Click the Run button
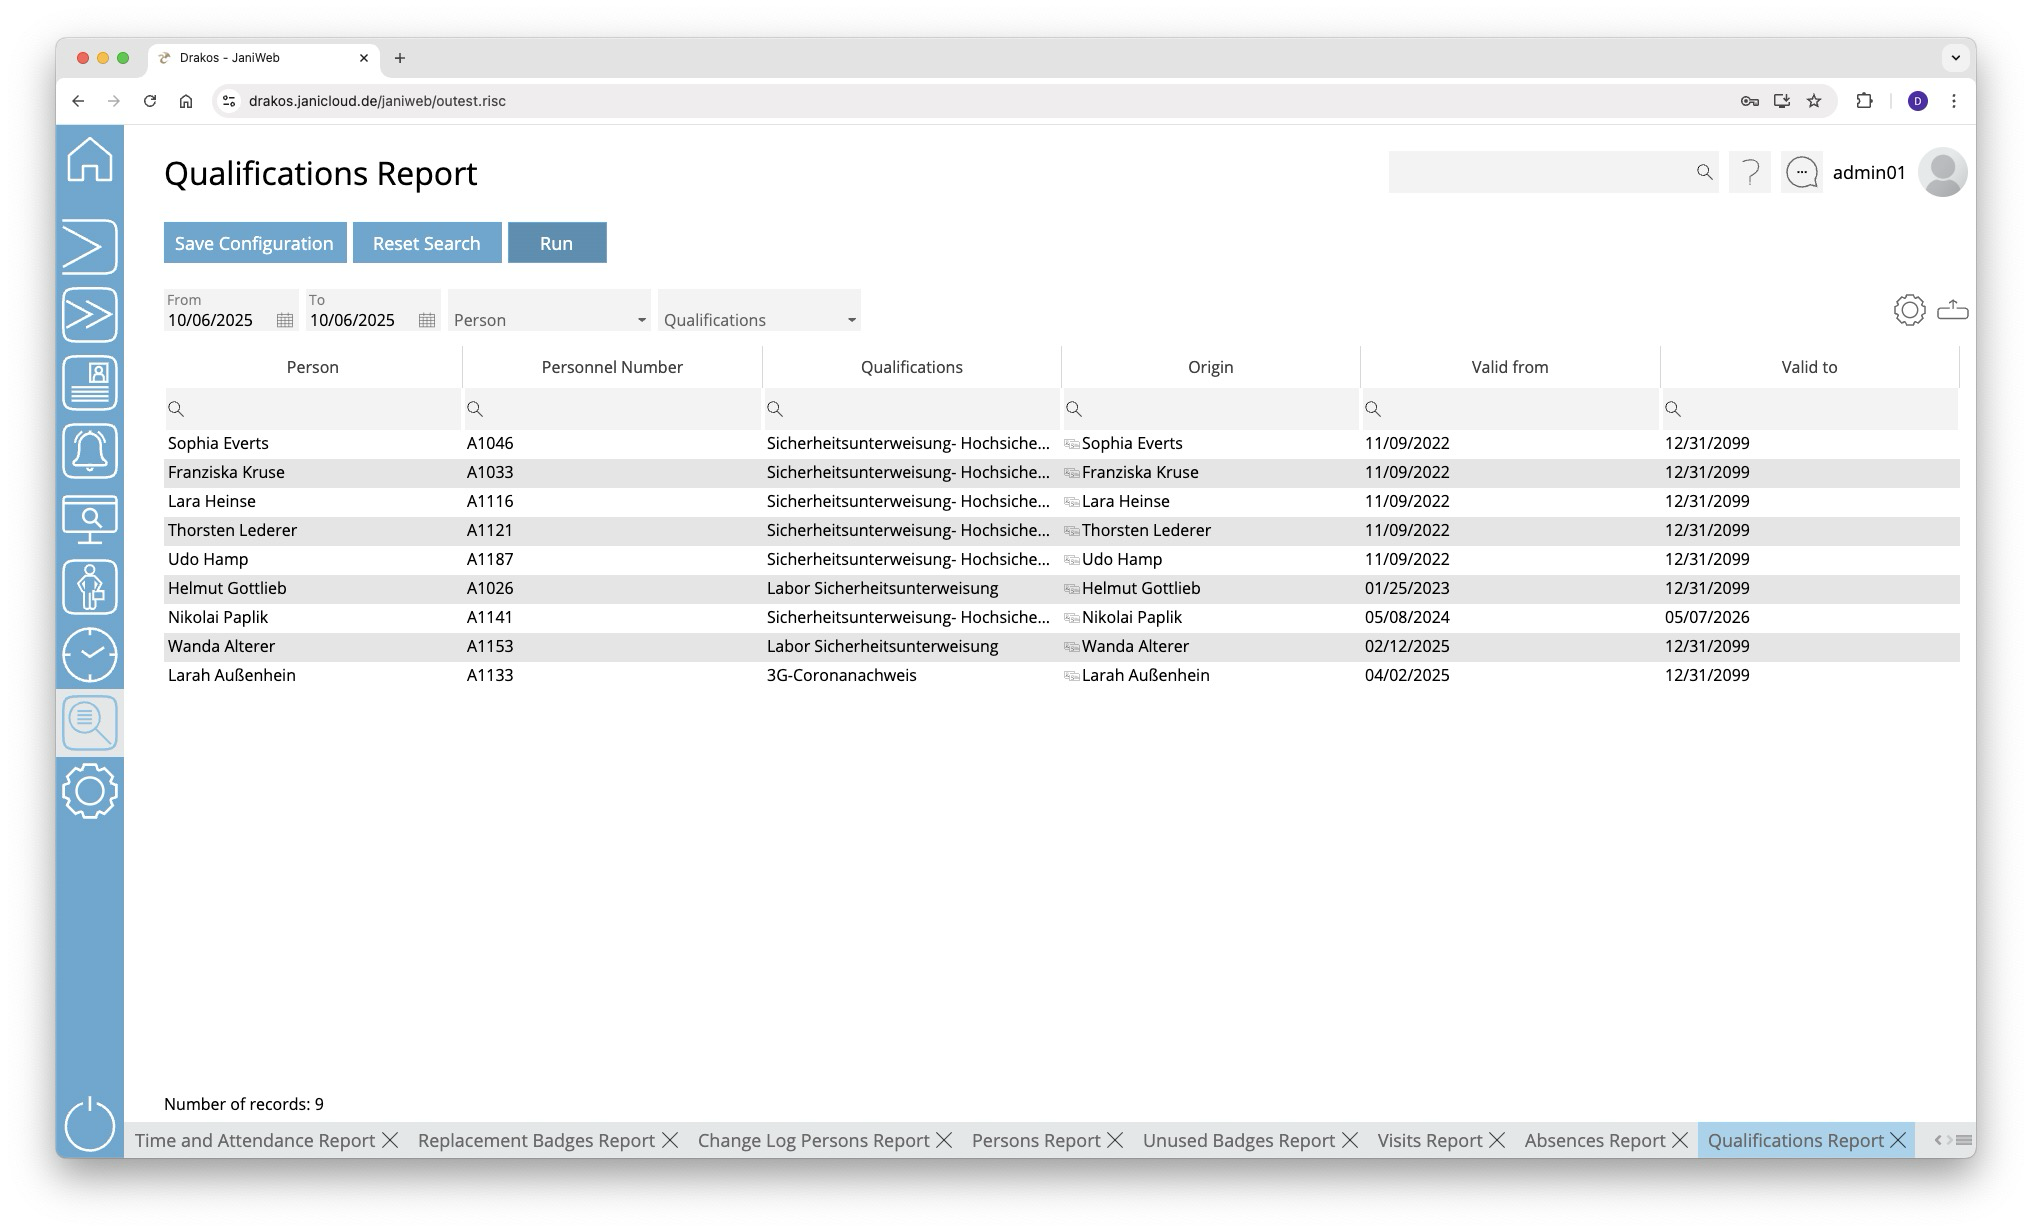This screenshot has height=1232, width=2032. [556, 243]
